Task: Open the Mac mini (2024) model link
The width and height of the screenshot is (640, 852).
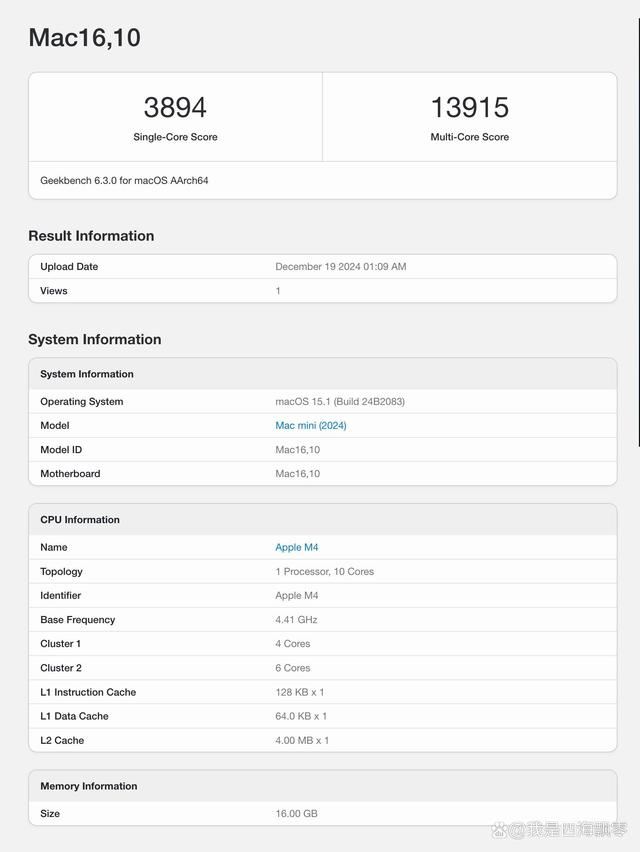Action: click(310, 425)
